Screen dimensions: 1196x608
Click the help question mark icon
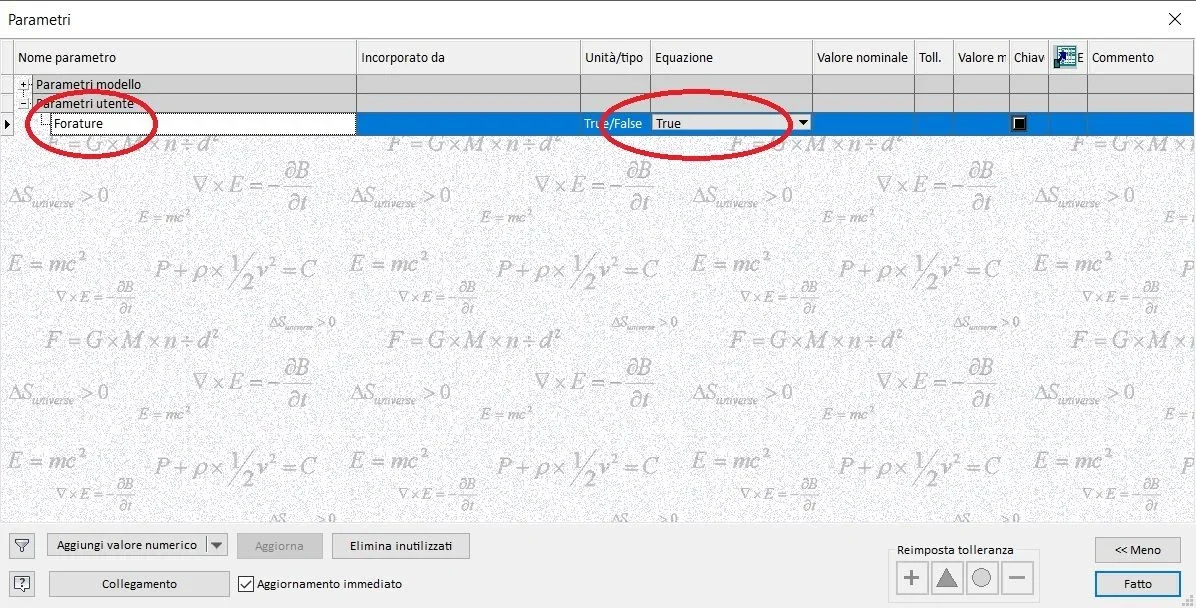(x=23, y=584)
